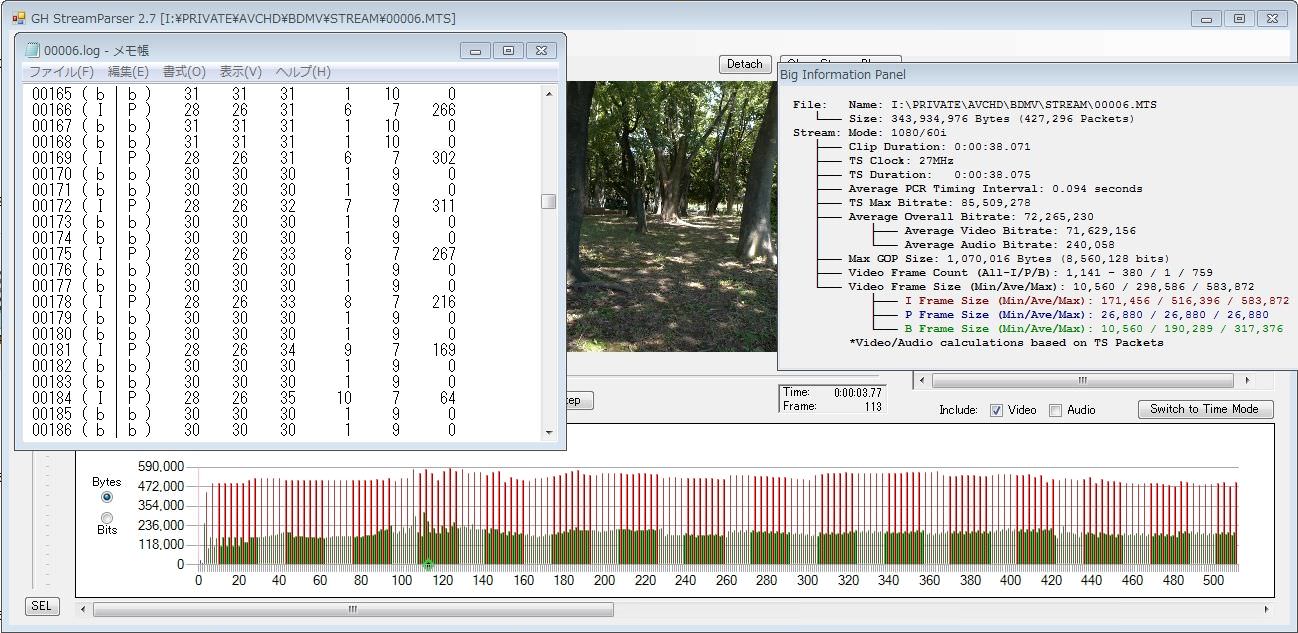
Task: Open the ファイル(F) menu in Notepad
Action: click(61, 72)
